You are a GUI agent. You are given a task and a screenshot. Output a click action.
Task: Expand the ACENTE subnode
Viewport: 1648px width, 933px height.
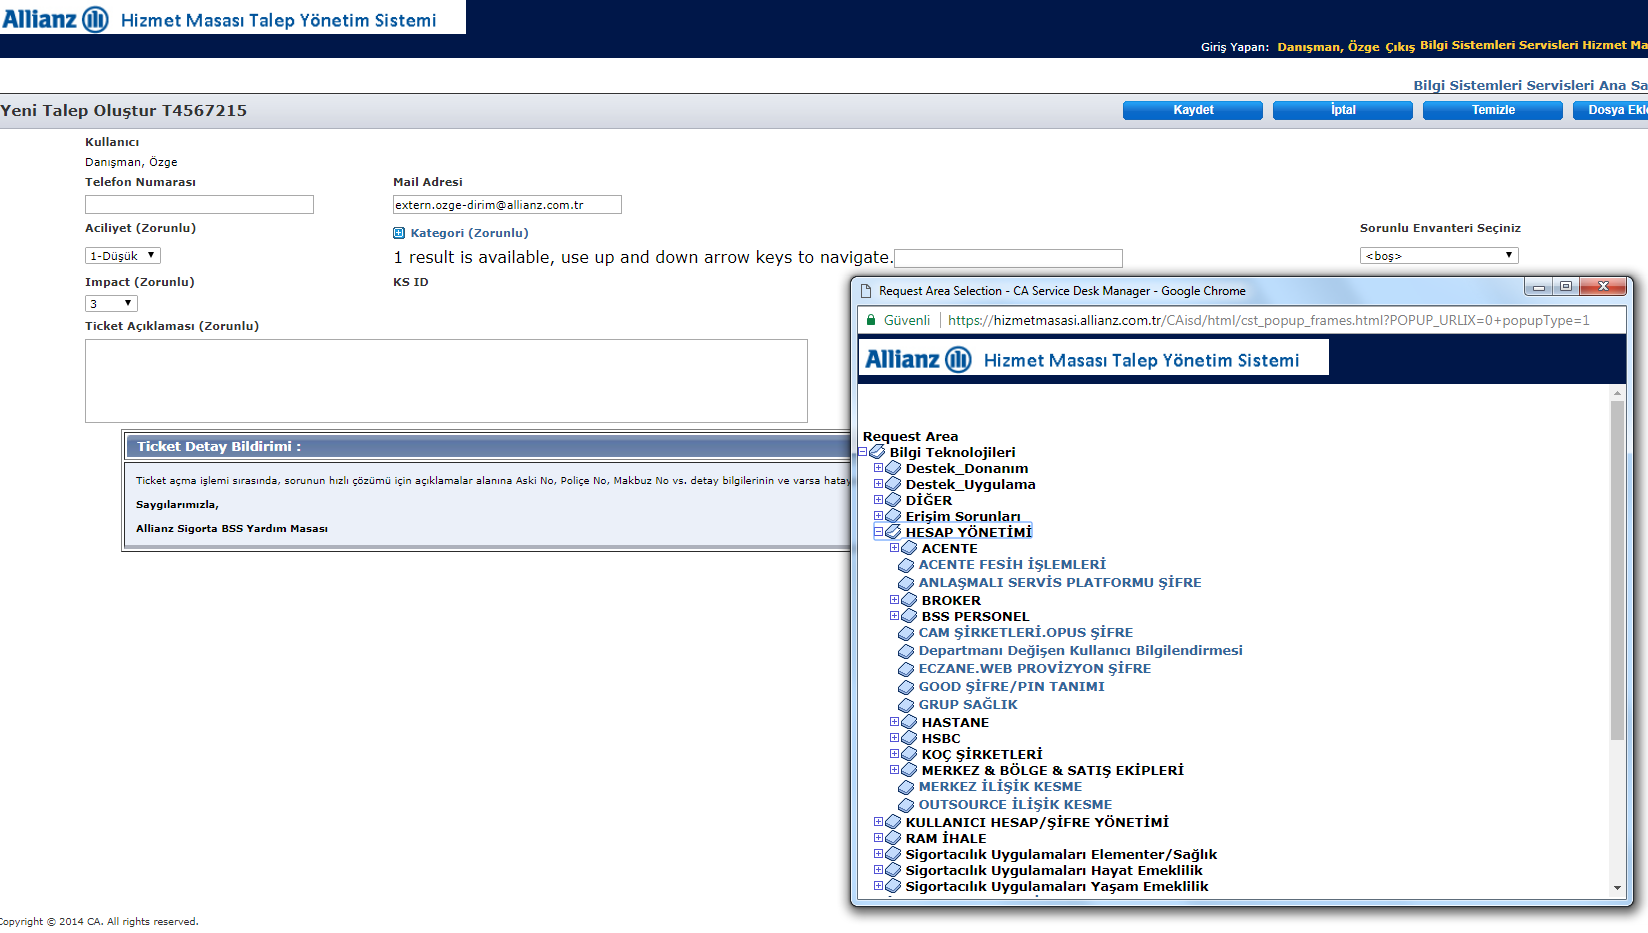[x=895, y=548]
